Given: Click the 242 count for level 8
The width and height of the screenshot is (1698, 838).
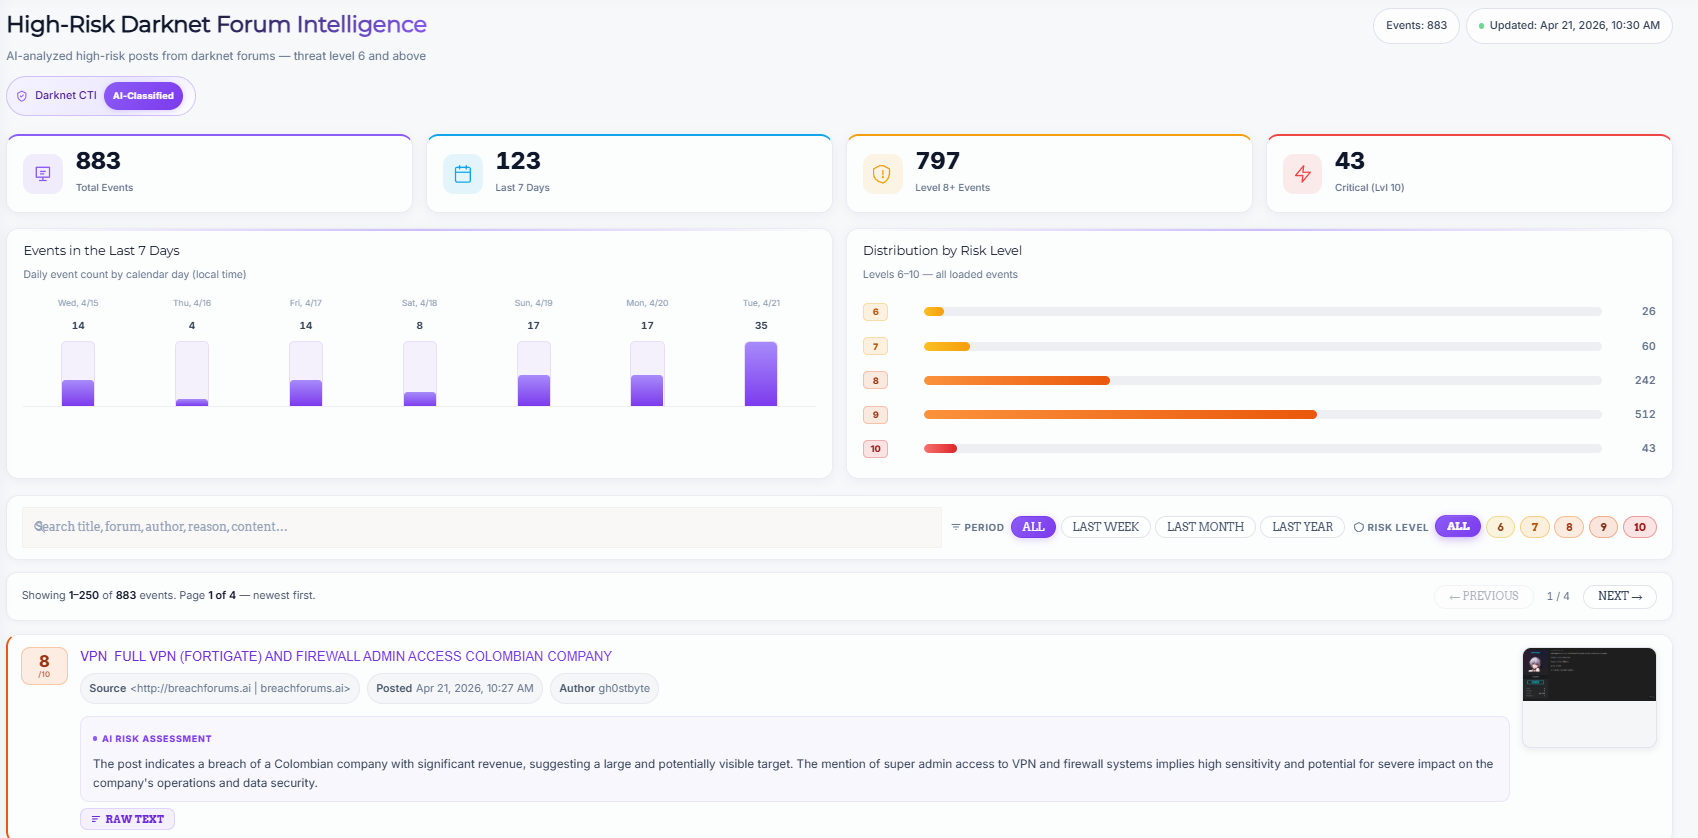Looking at the screenshot, I should tap(1645, 380).
